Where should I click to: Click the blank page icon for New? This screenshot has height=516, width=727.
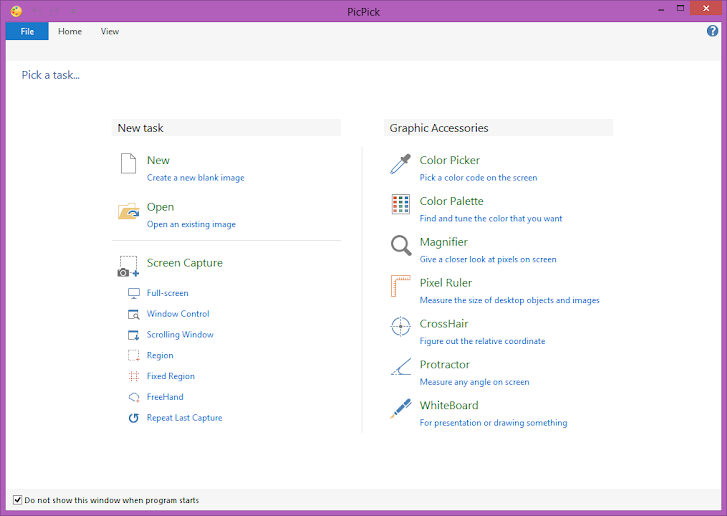pos(128,163)
